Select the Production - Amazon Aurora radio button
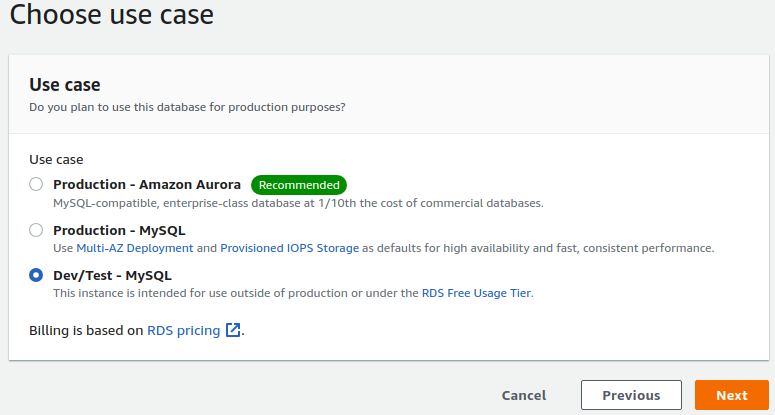This screenshot has height=415, width=775. pyautogui.click(x=36, y=184)
